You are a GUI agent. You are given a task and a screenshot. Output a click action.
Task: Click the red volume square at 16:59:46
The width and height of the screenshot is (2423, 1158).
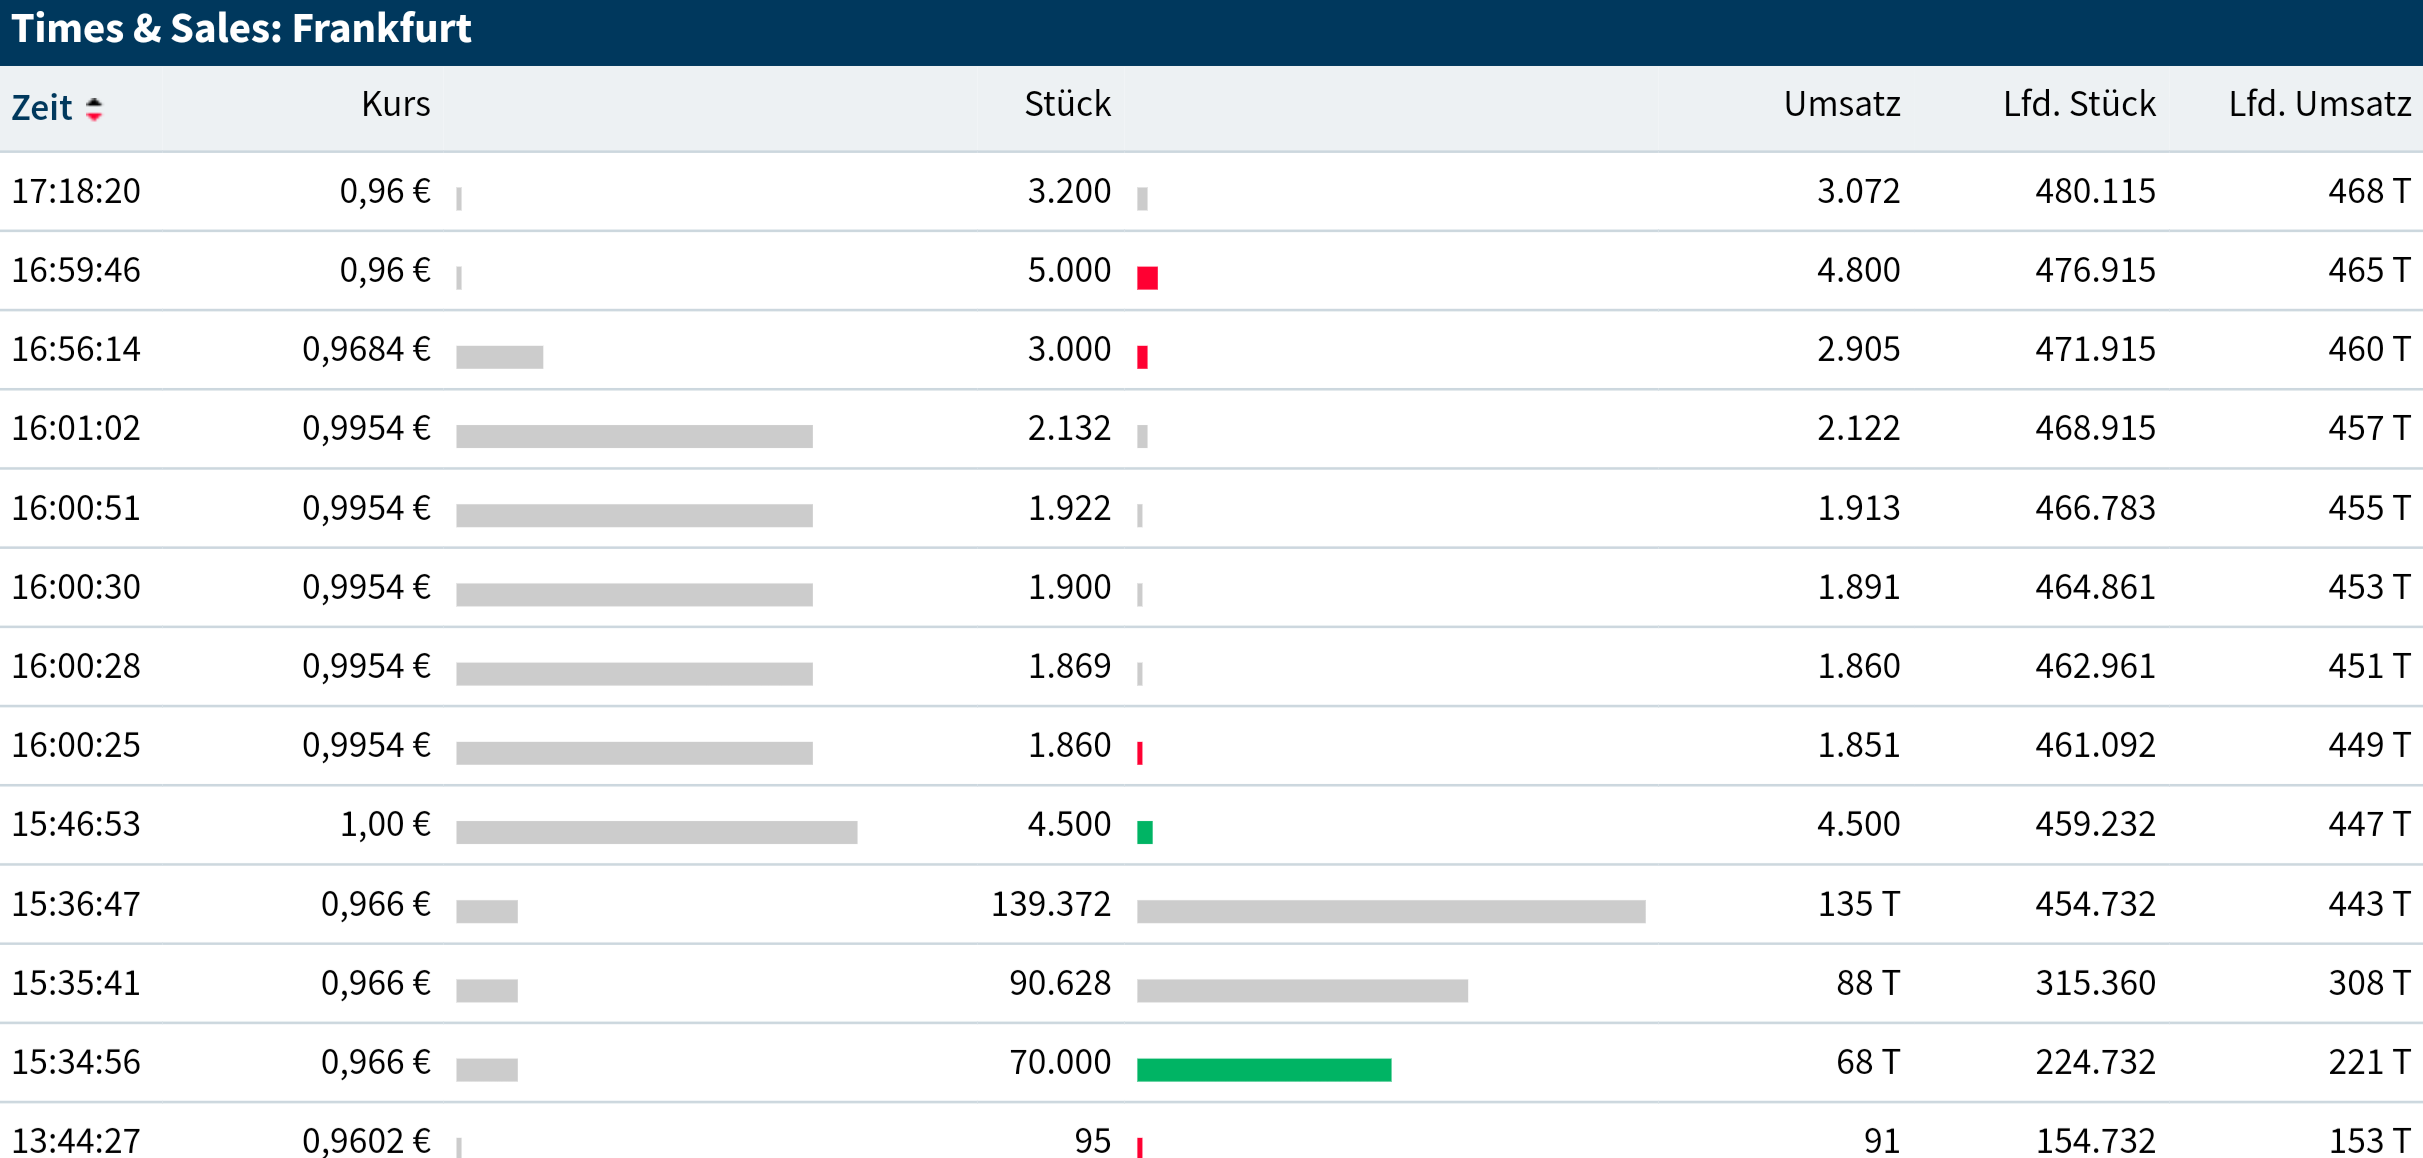pyautogui.click(x=1147, y=278)
